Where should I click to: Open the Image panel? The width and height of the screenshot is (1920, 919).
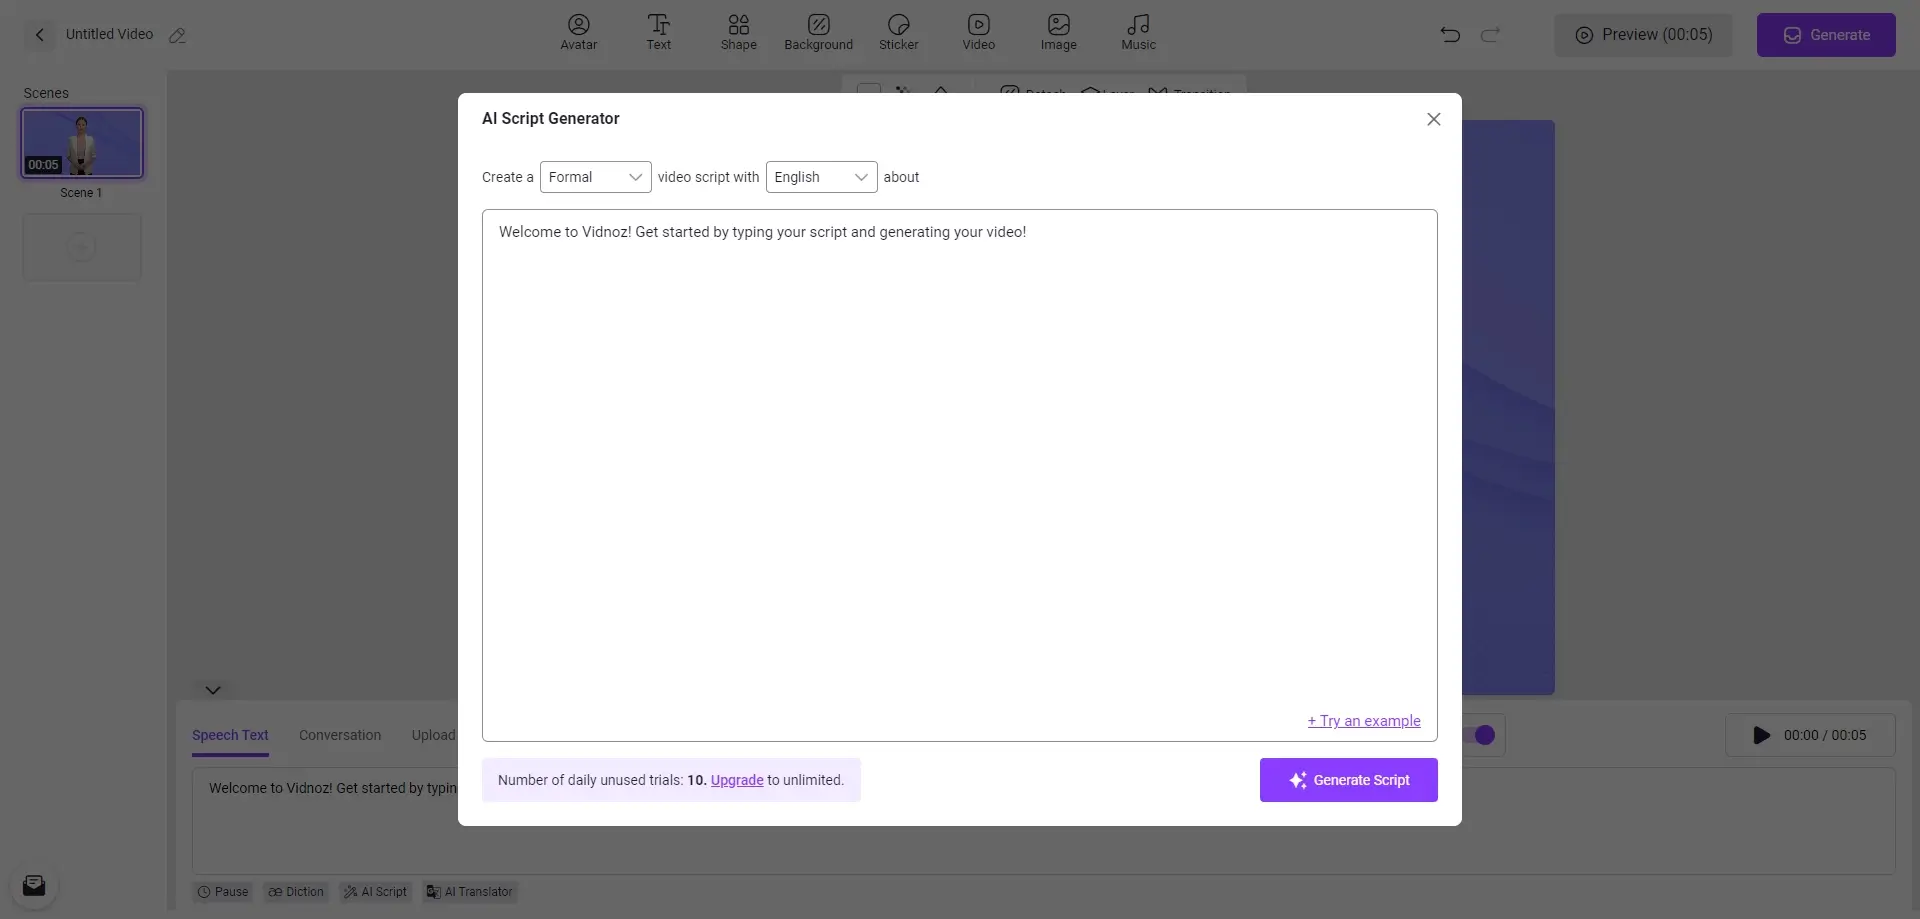click(1058, 32)
